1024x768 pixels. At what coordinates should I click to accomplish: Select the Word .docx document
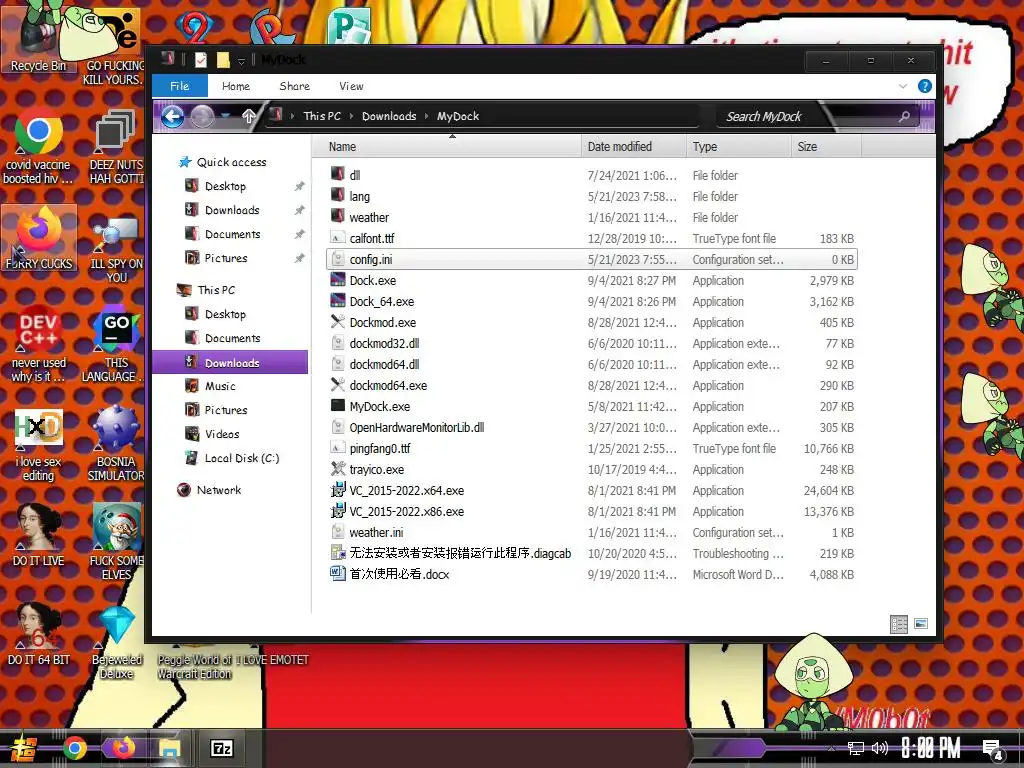[399, 575]
